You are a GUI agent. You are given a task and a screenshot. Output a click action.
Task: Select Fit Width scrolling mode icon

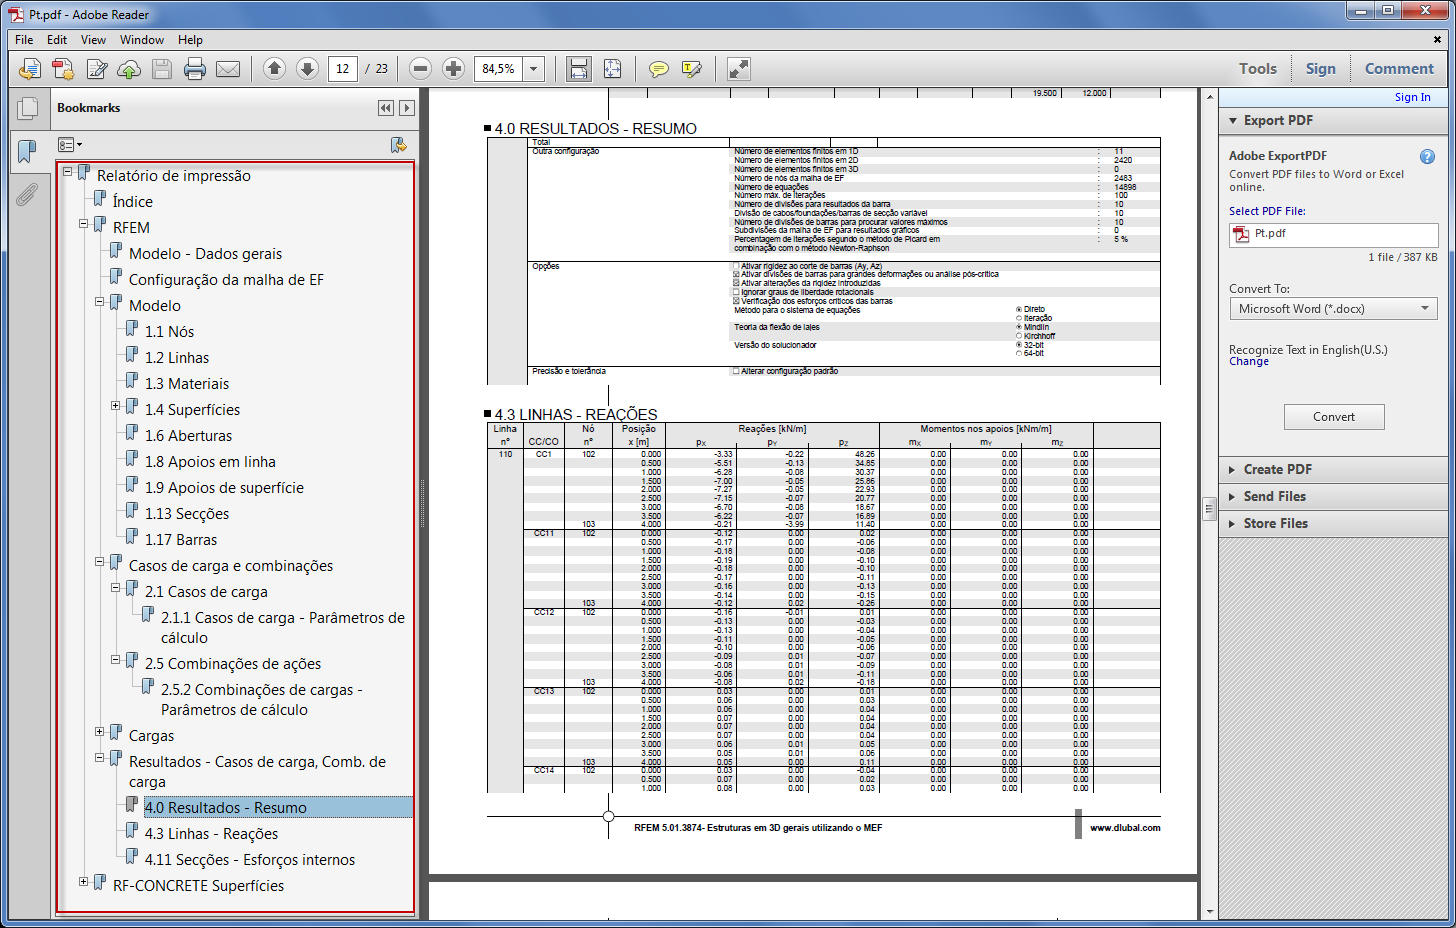click(x=579, y=69)
